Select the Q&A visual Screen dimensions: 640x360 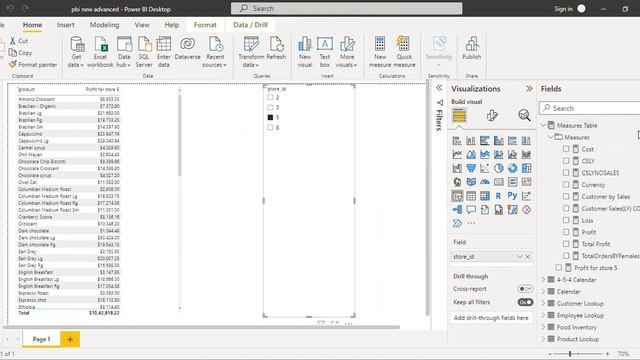point(471,210)
